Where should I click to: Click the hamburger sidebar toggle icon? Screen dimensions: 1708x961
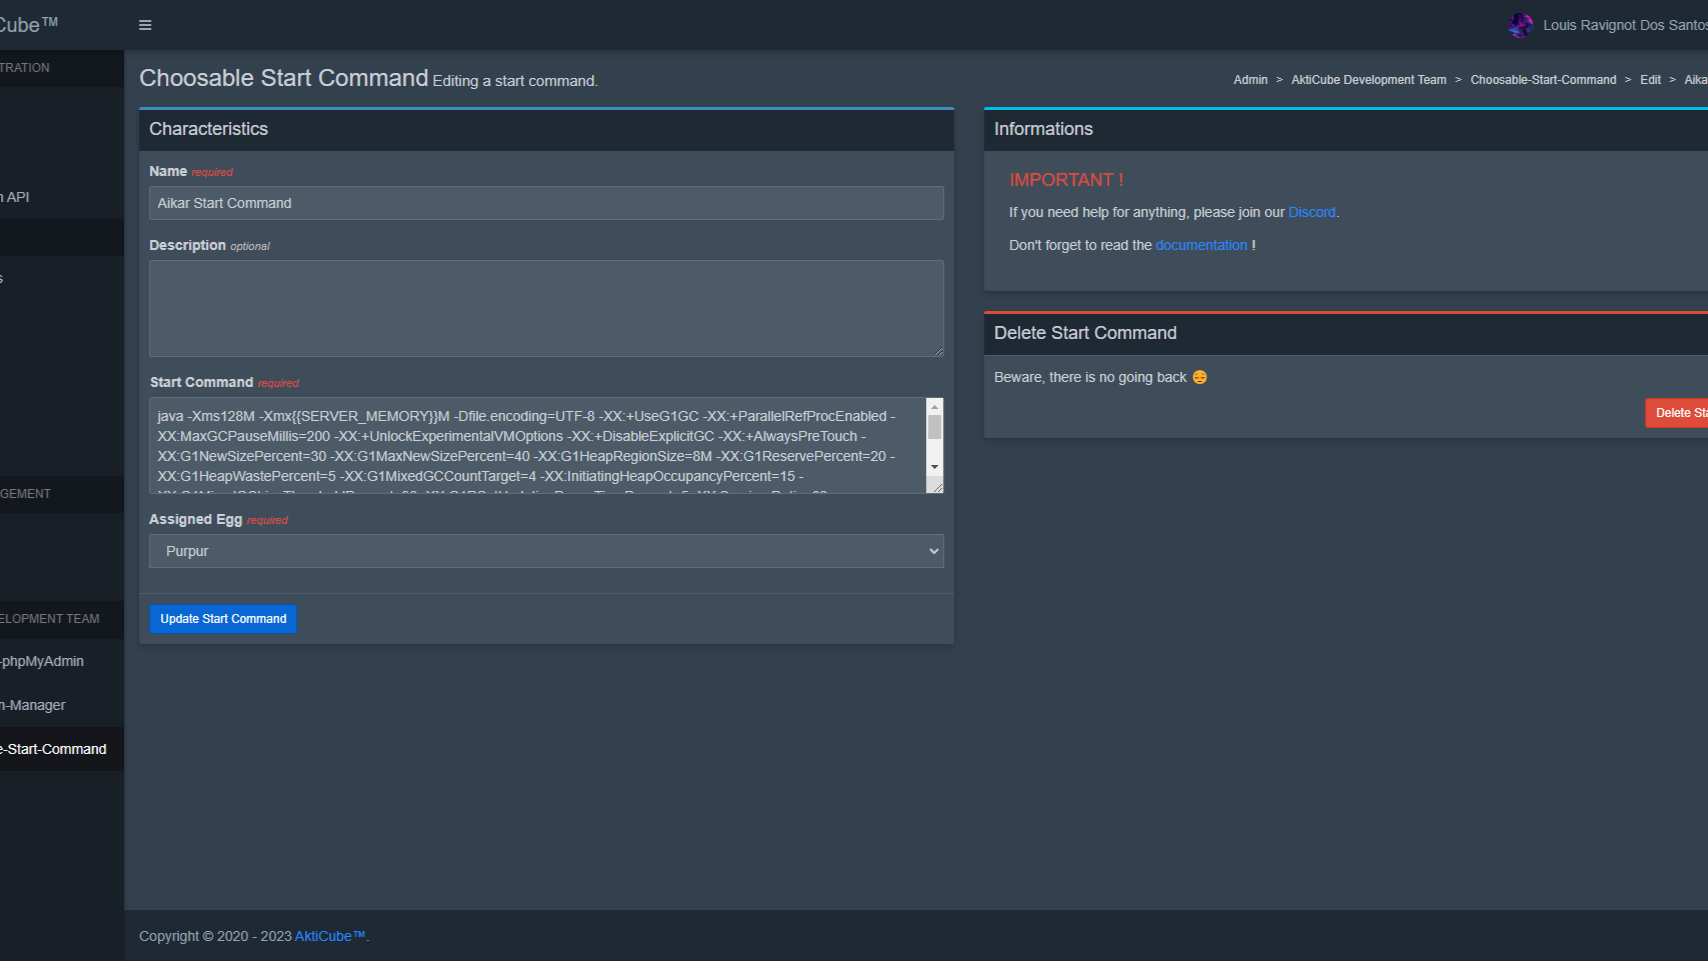(145, 25)
